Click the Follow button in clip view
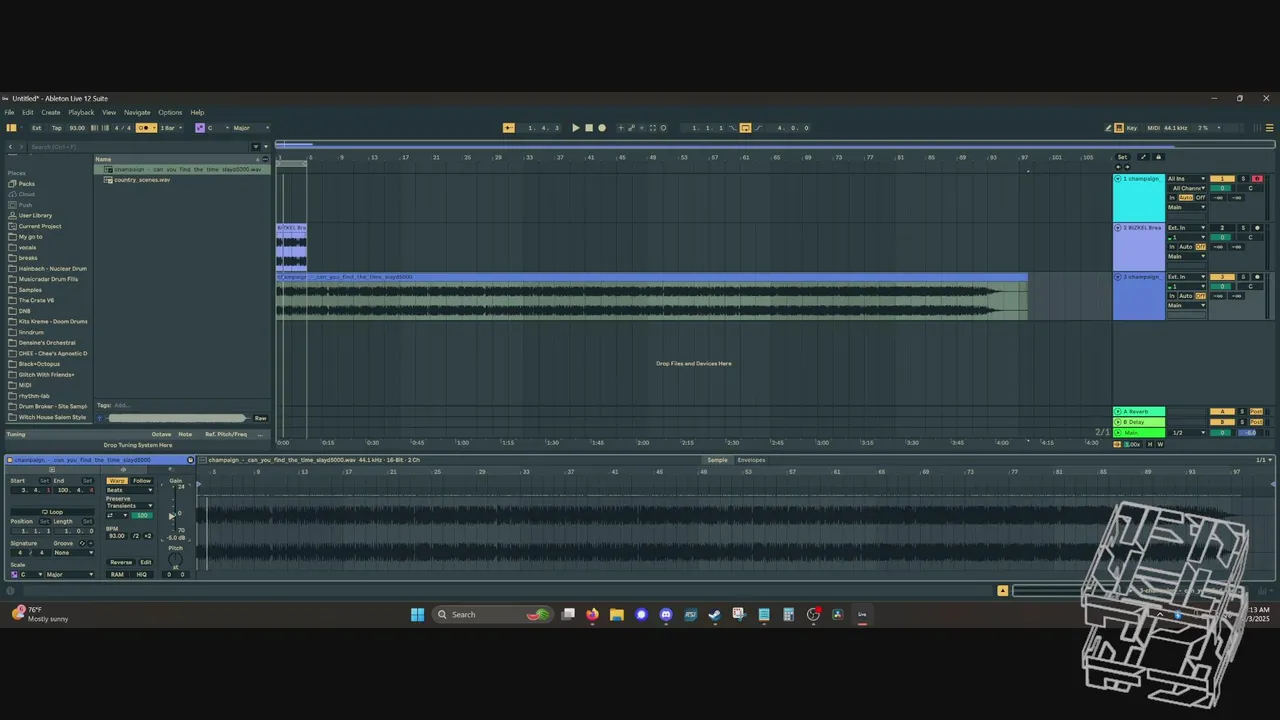 point(142,481)
